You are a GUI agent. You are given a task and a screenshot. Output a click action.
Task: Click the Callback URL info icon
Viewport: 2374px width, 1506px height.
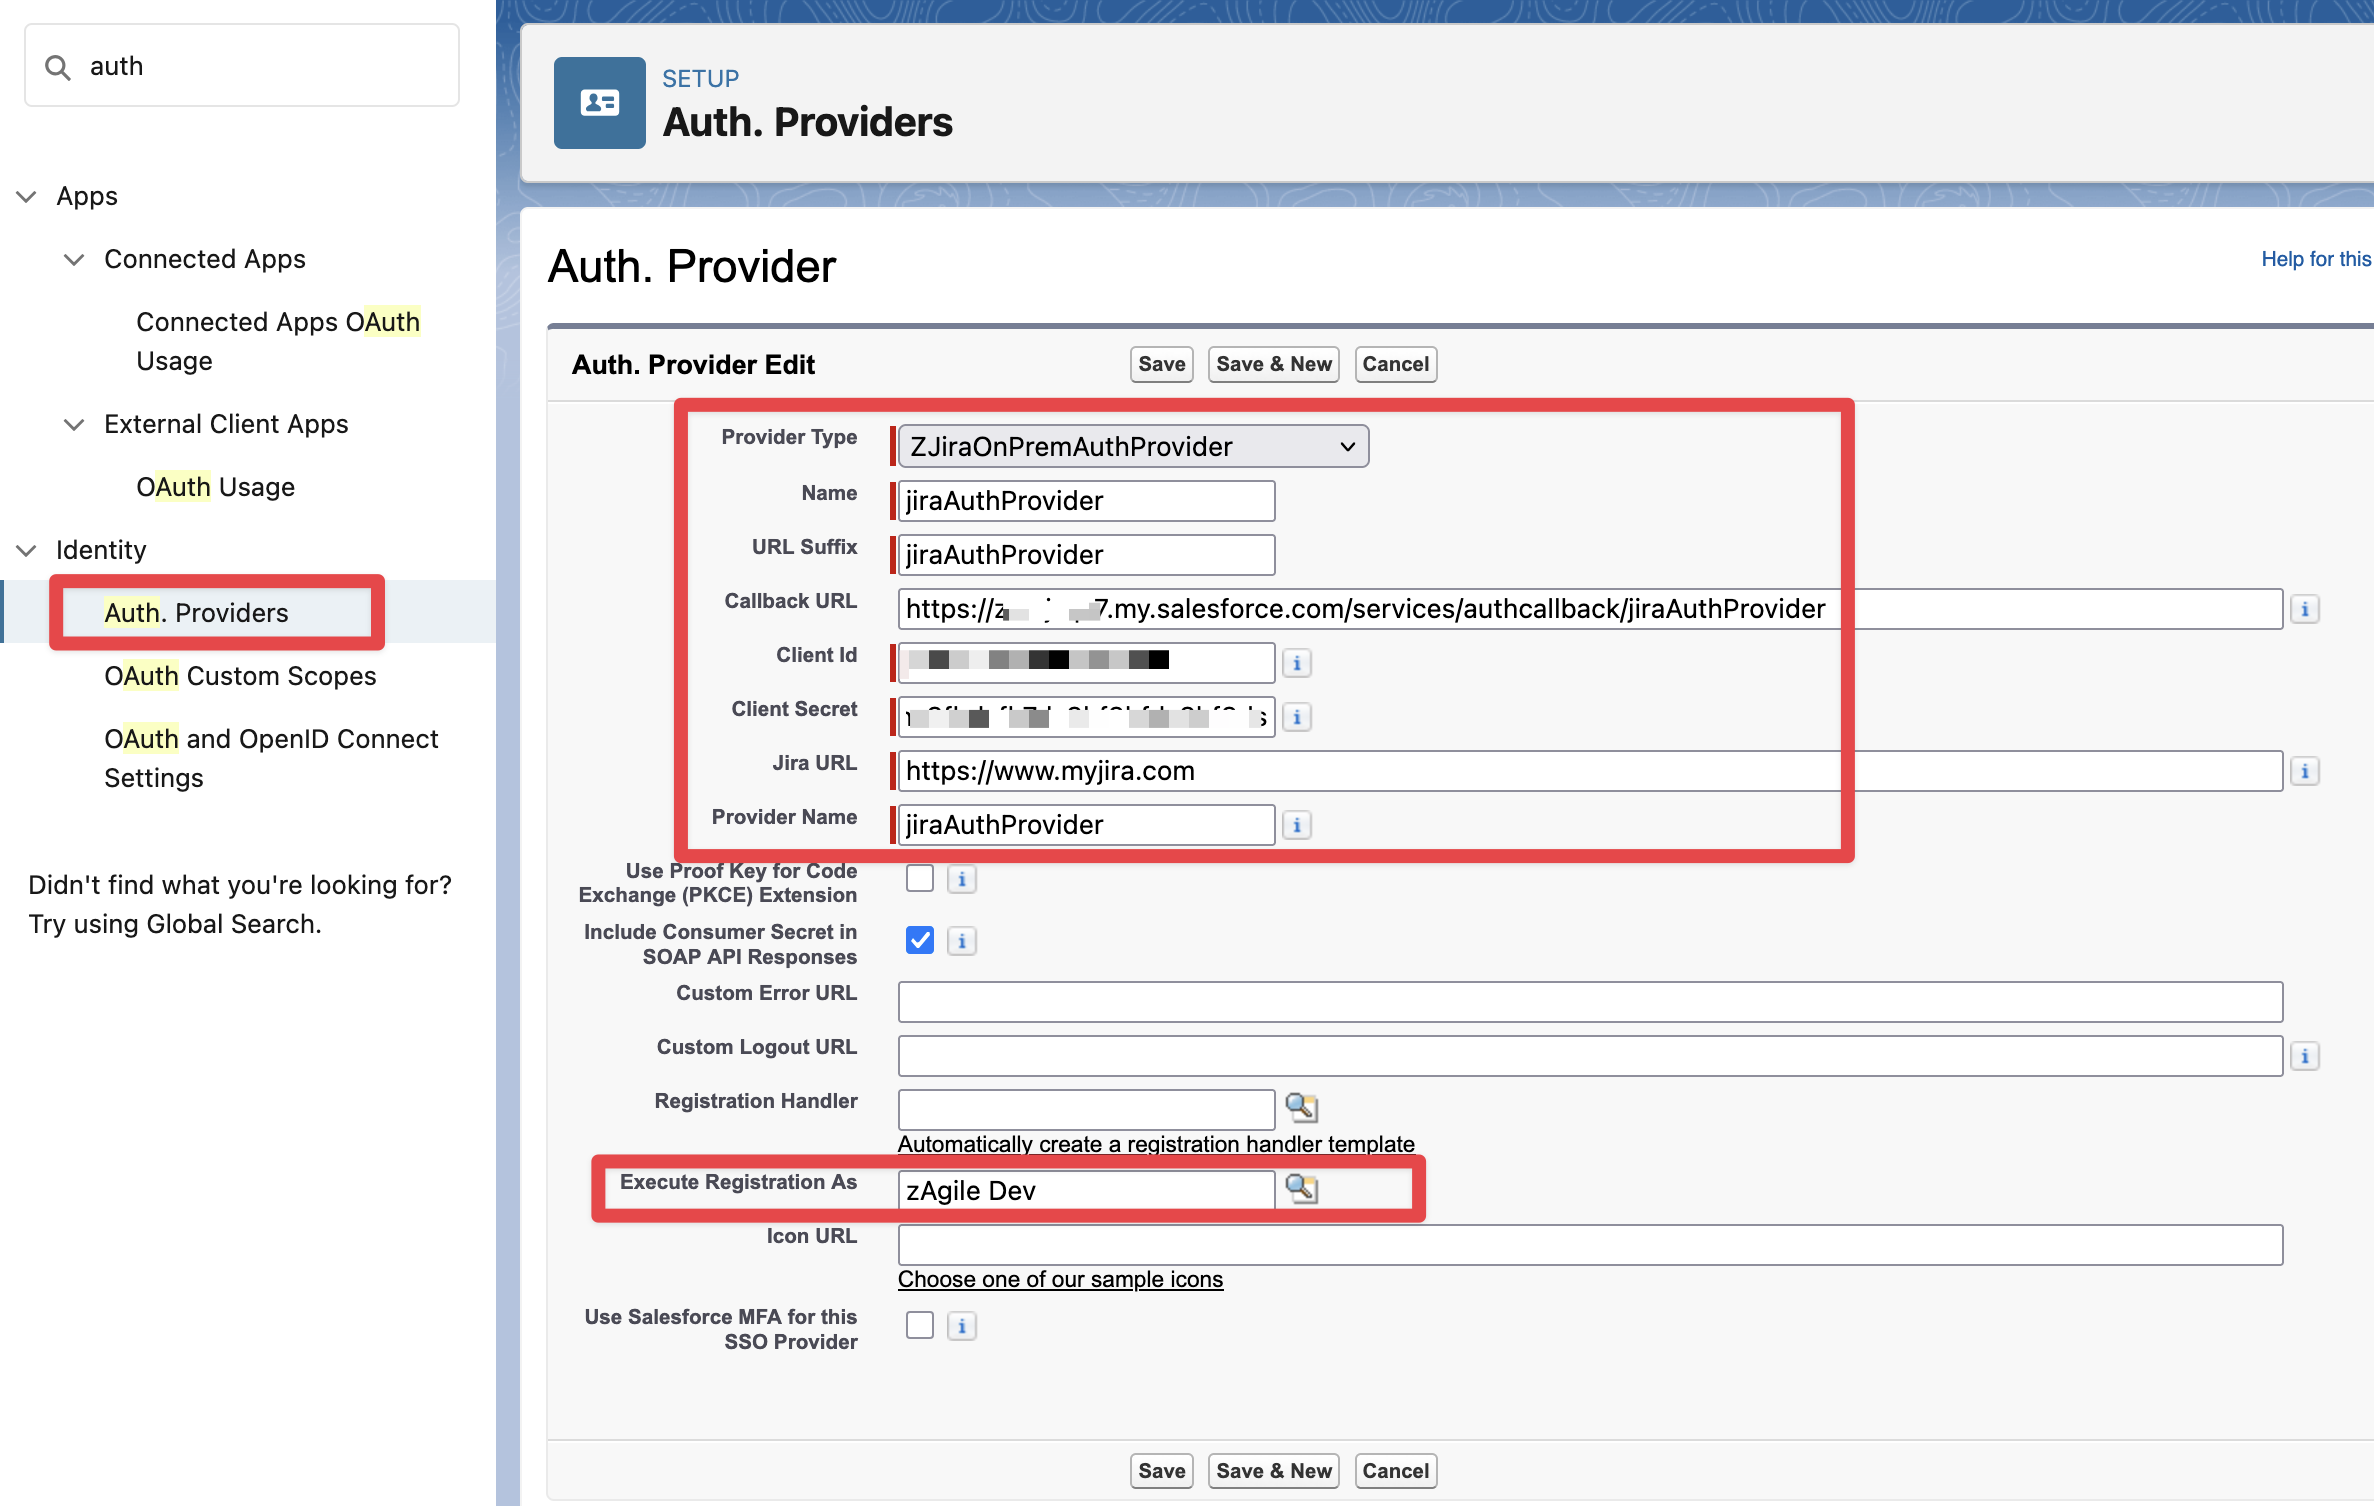point(2304,609)
